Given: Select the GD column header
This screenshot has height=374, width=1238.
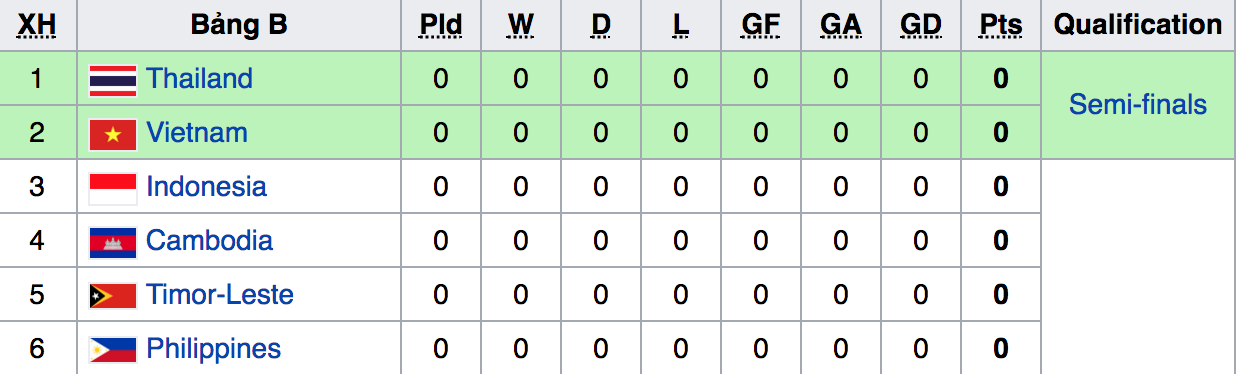Looking at the screenshot, I should tap(921, 25).
